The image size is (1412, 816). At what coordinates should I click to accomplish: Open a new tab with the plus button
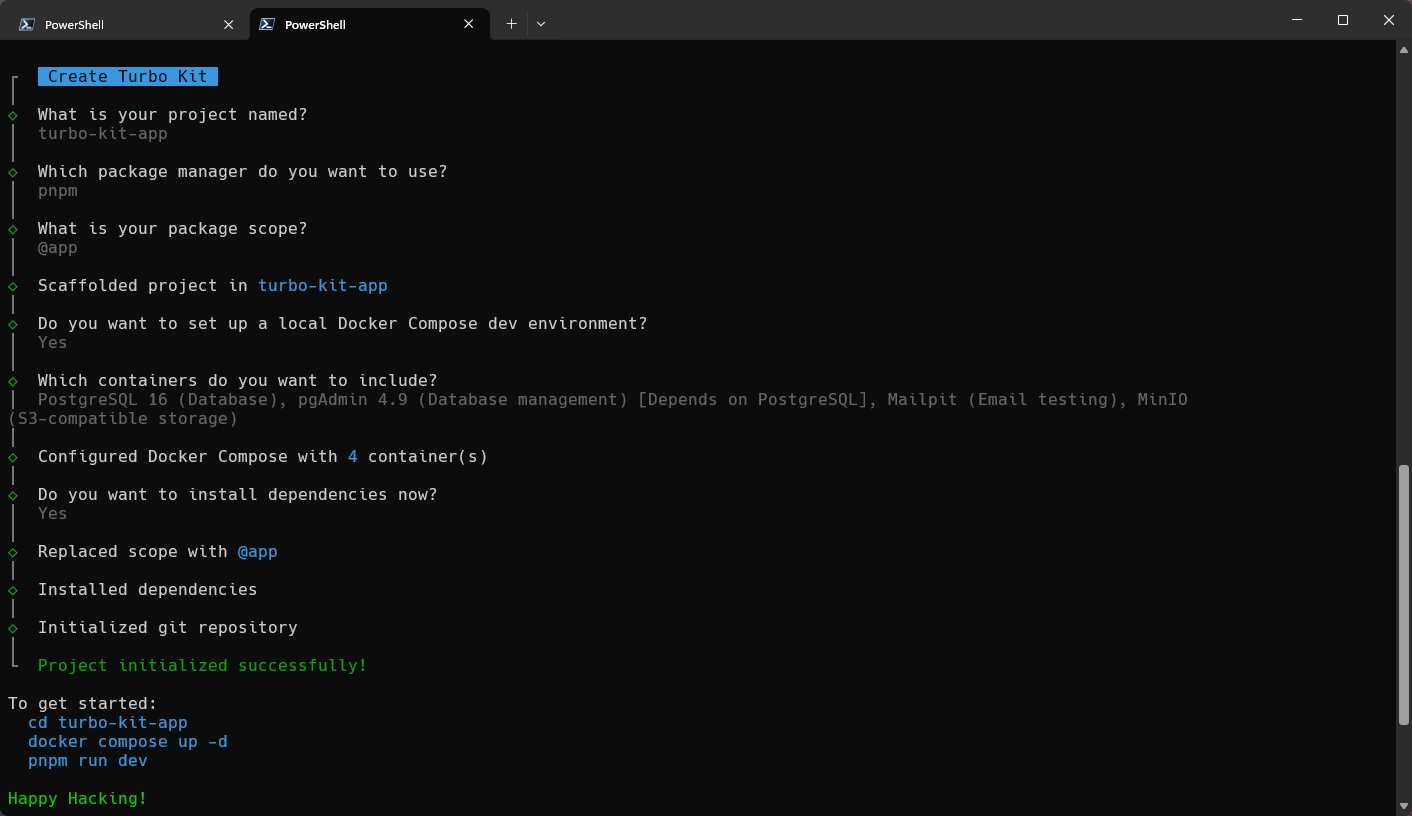(x=511, y=24)
